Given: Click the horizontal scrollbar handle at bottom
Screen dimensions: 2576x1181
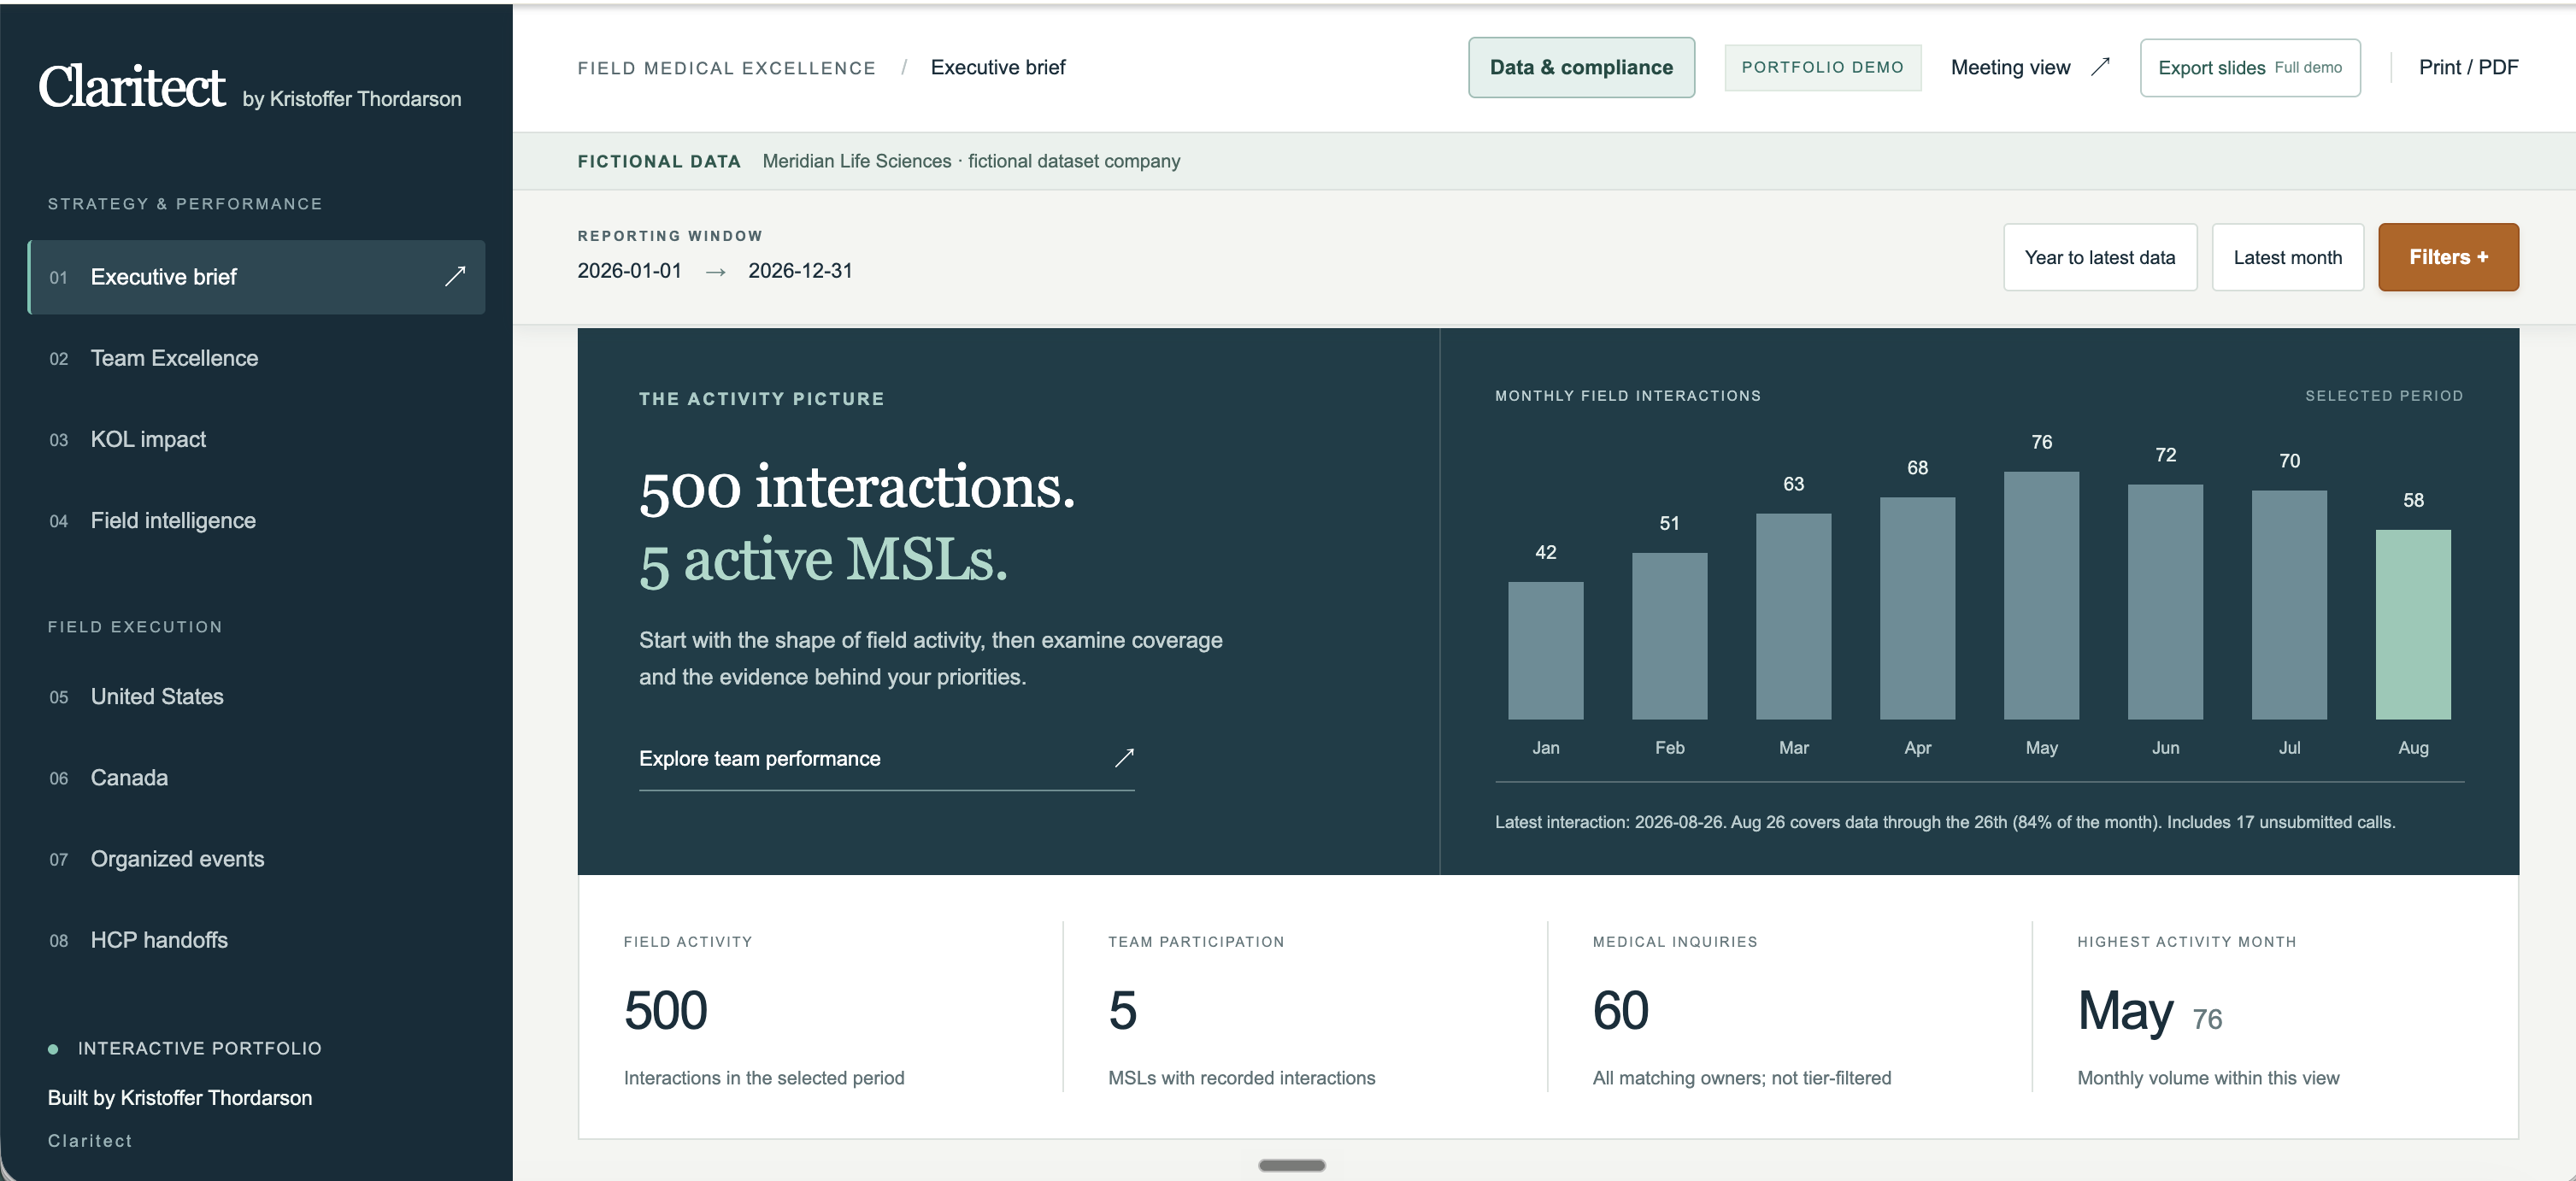Looking at the screenshot, I should [x=1291, y=1165].
